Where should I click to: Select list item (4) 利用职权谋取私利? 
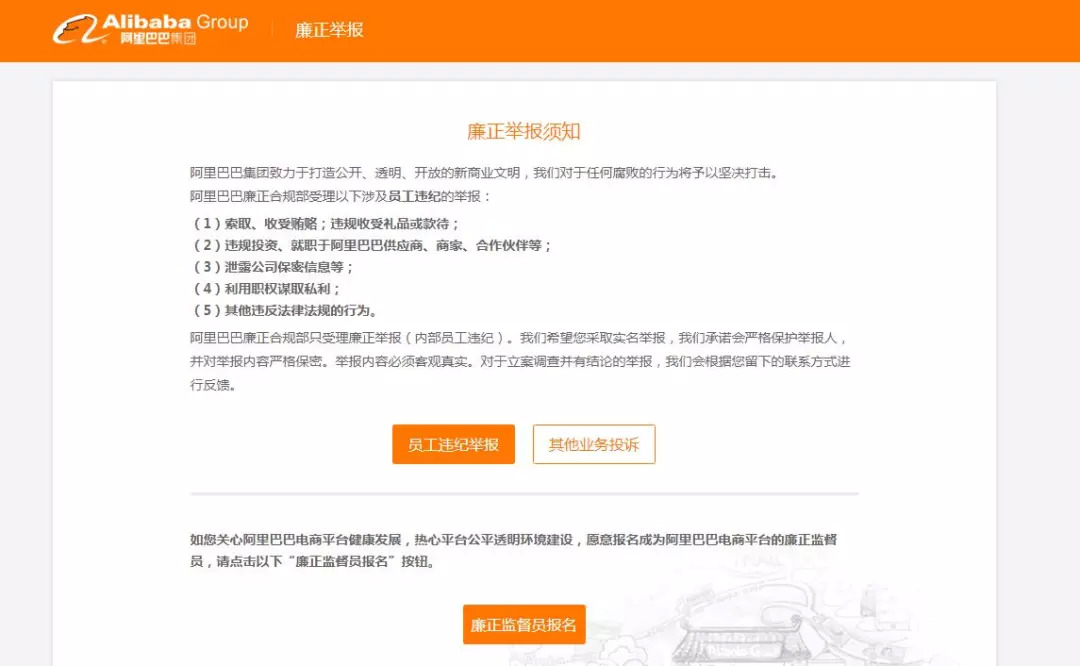pyautogui.click(x=266, y=289)
